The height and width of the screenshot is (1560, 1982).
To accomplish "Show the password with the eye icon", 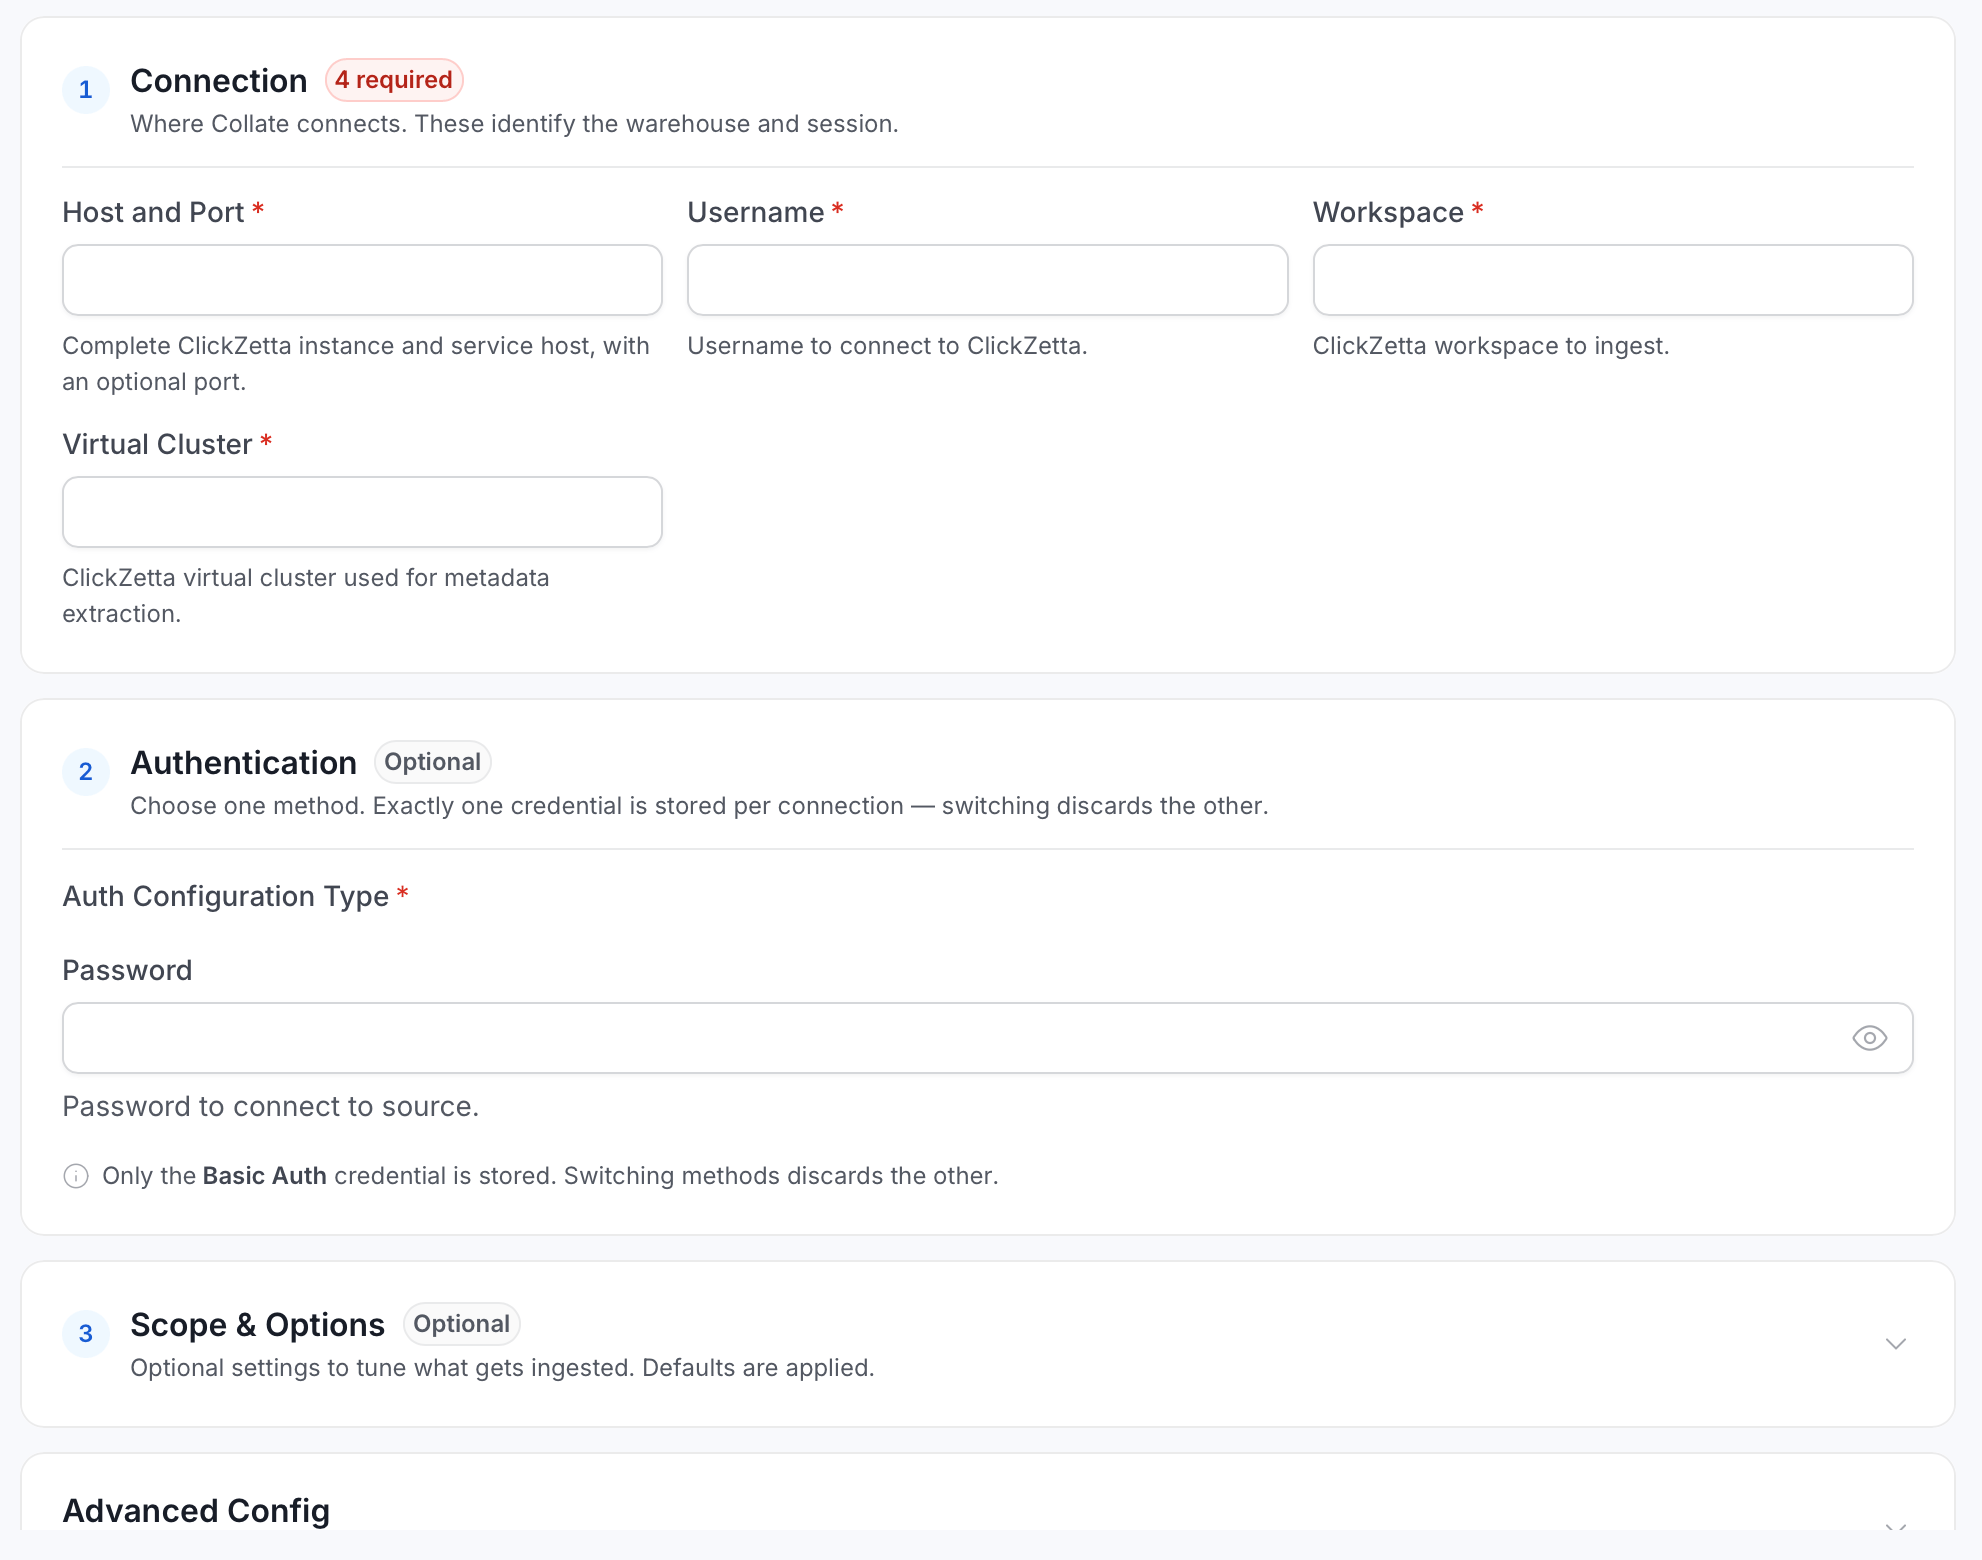I will click(1869, 1038).
